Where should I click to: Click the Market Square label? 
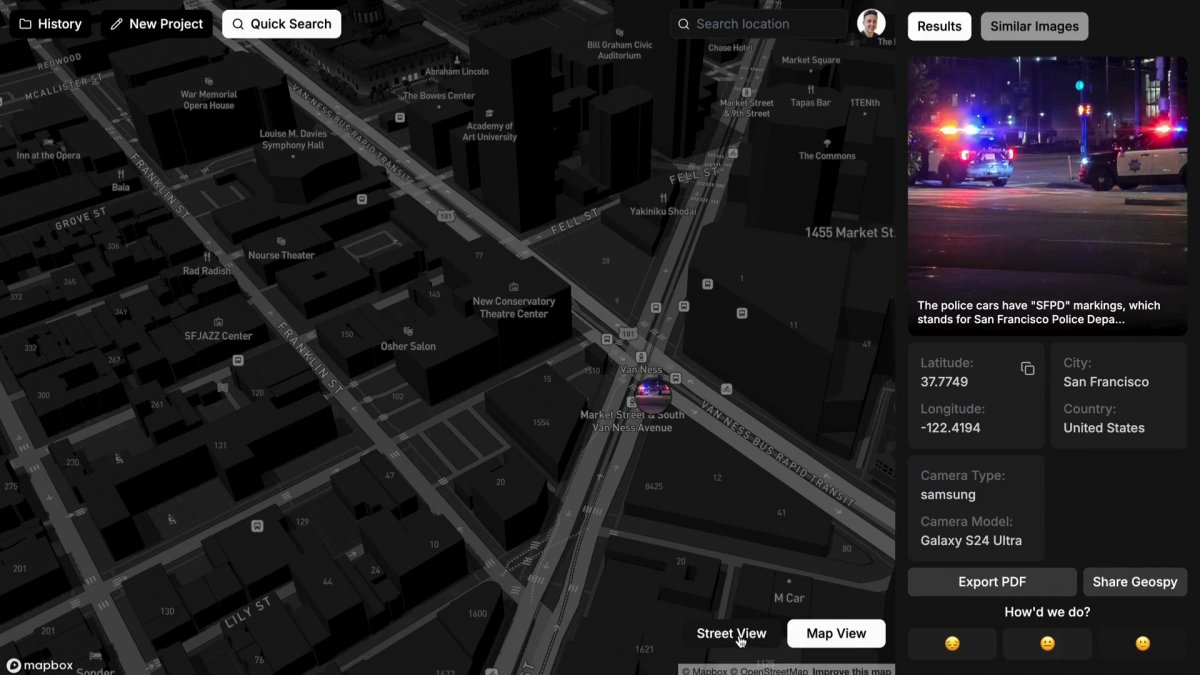(811, 60)
